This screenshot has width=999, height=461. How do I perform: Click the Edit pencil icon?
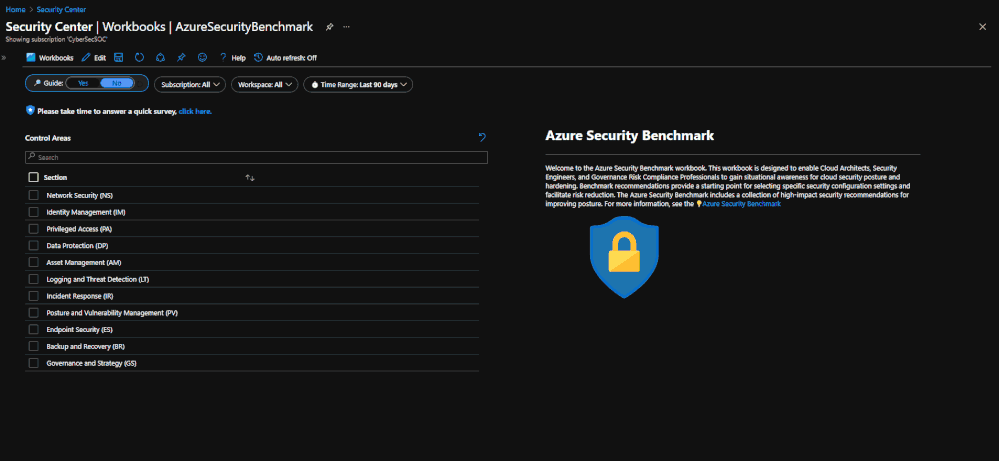(x=87, y=58)
